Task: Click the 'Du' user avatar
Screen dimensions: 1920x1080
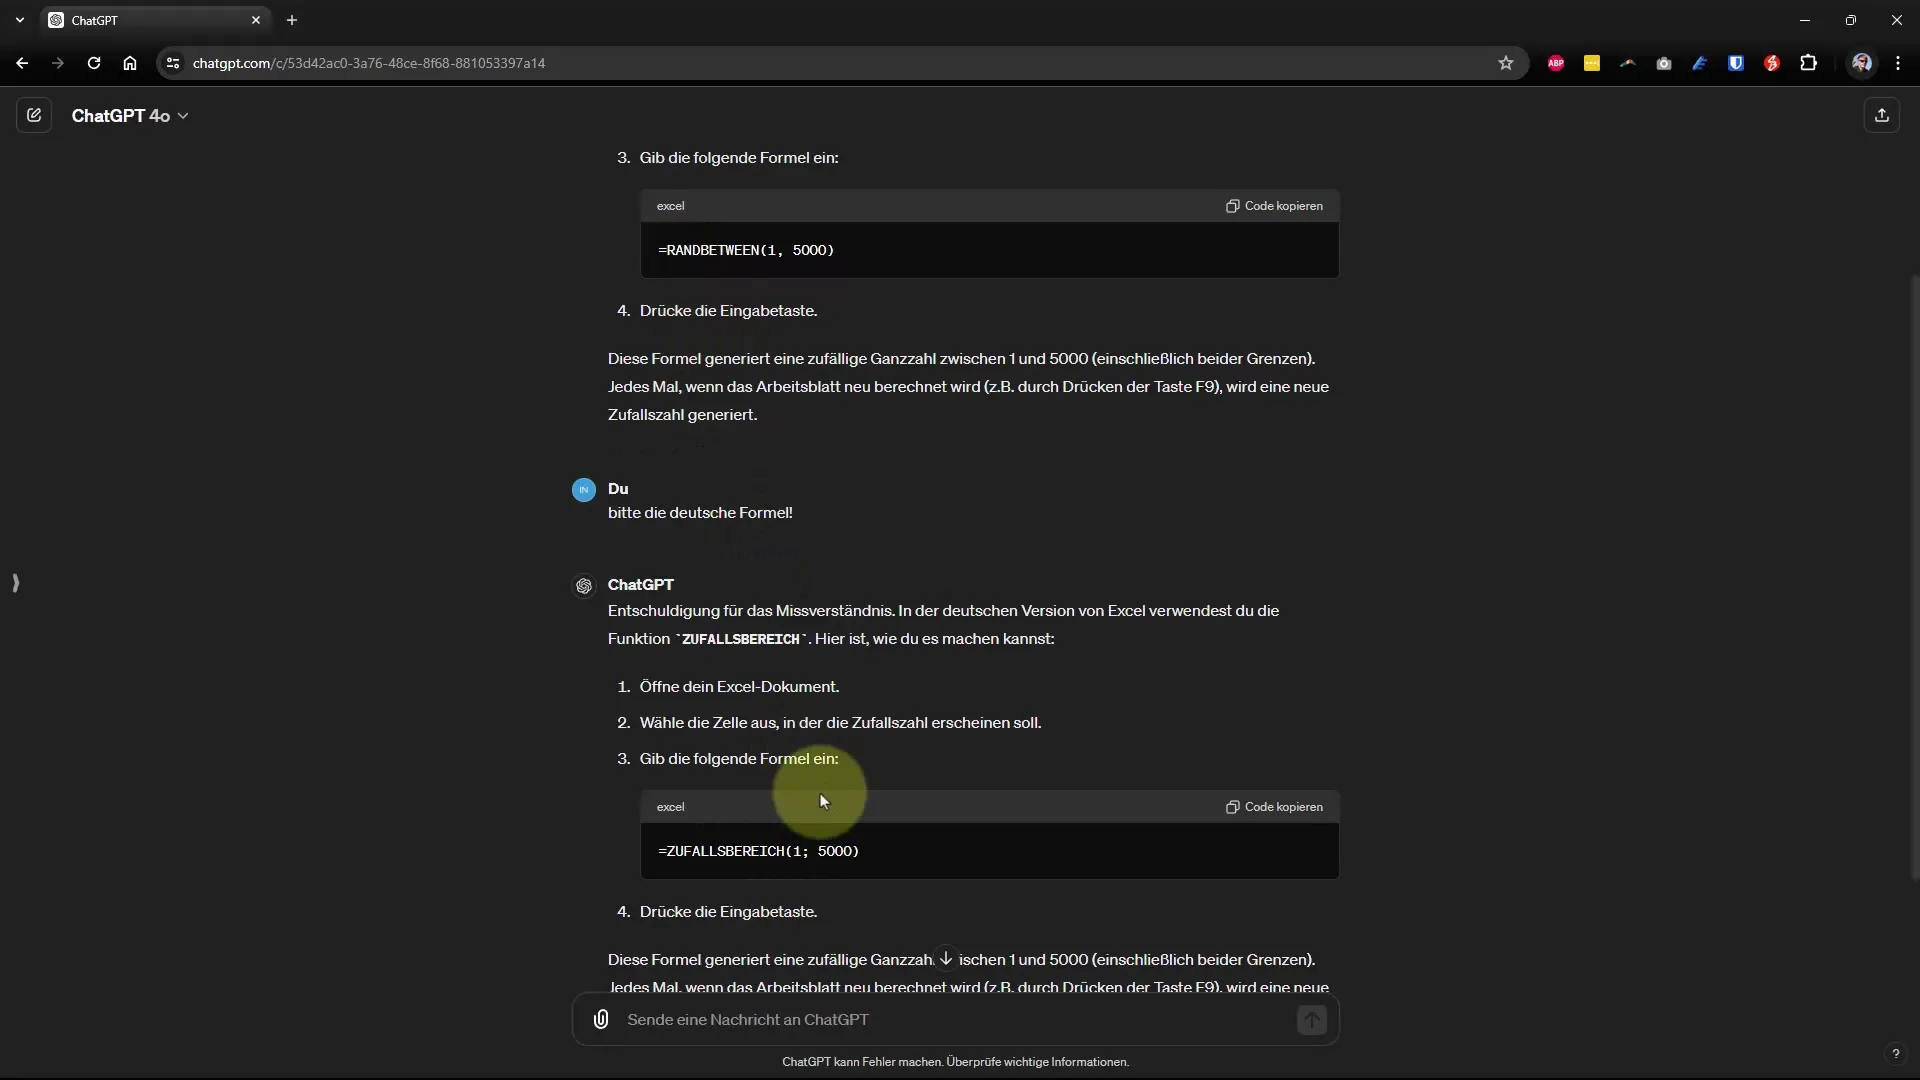Action: pyautogui.click(x=584, y=490)
